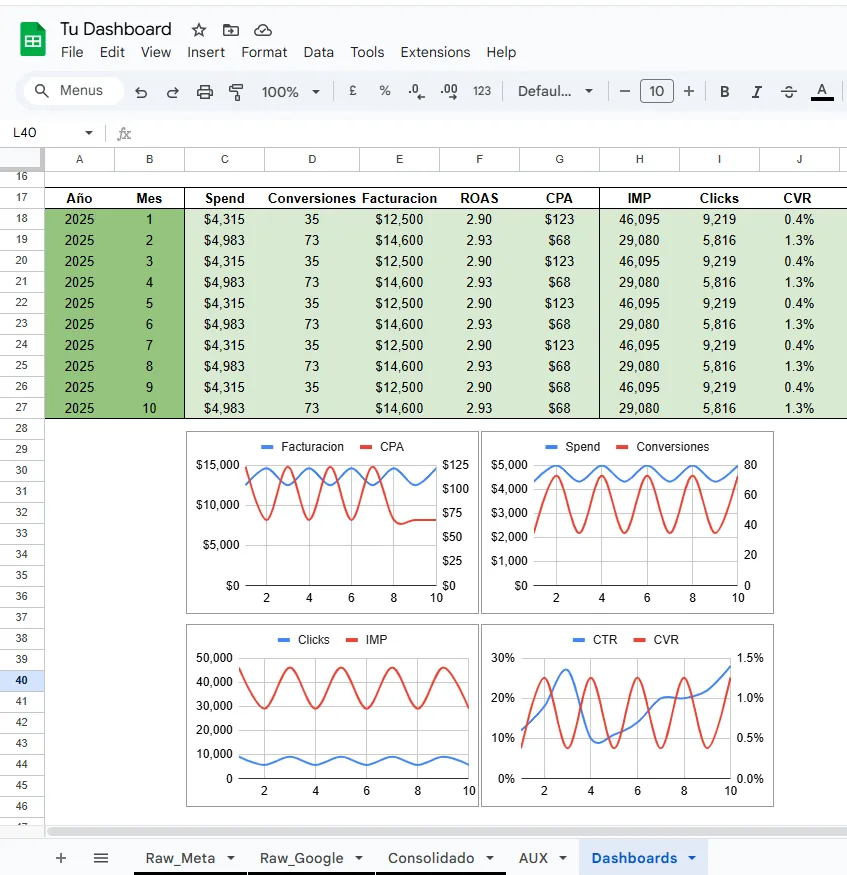Print the spreadsheet using printer icon
Screen dimensions: 847x875
point(205,92)
